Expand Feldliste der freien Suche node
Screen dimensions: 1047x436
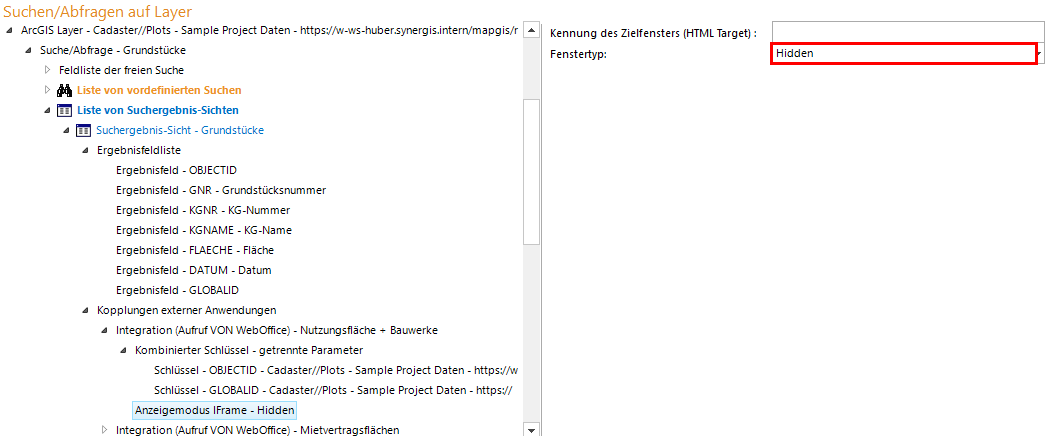(47, 70)
